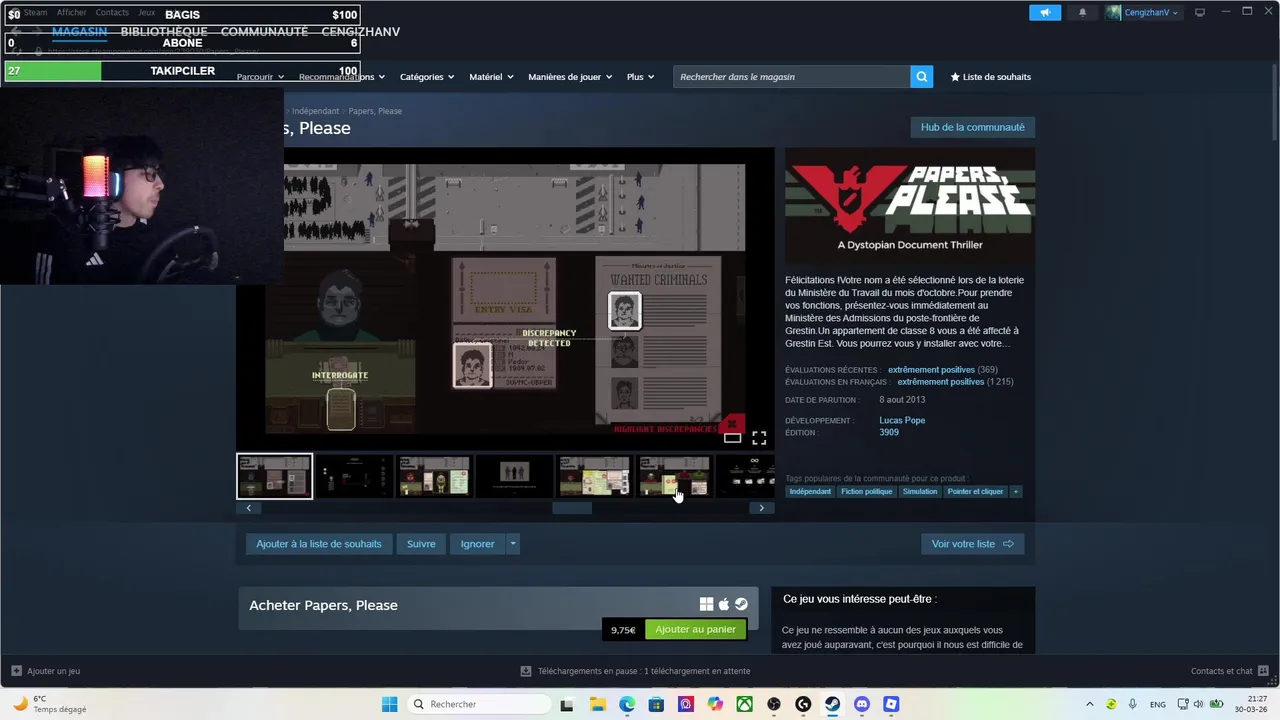Click Ajouter au panier button
Viewport: 1280px width, 720px height.
pos(695,629)
